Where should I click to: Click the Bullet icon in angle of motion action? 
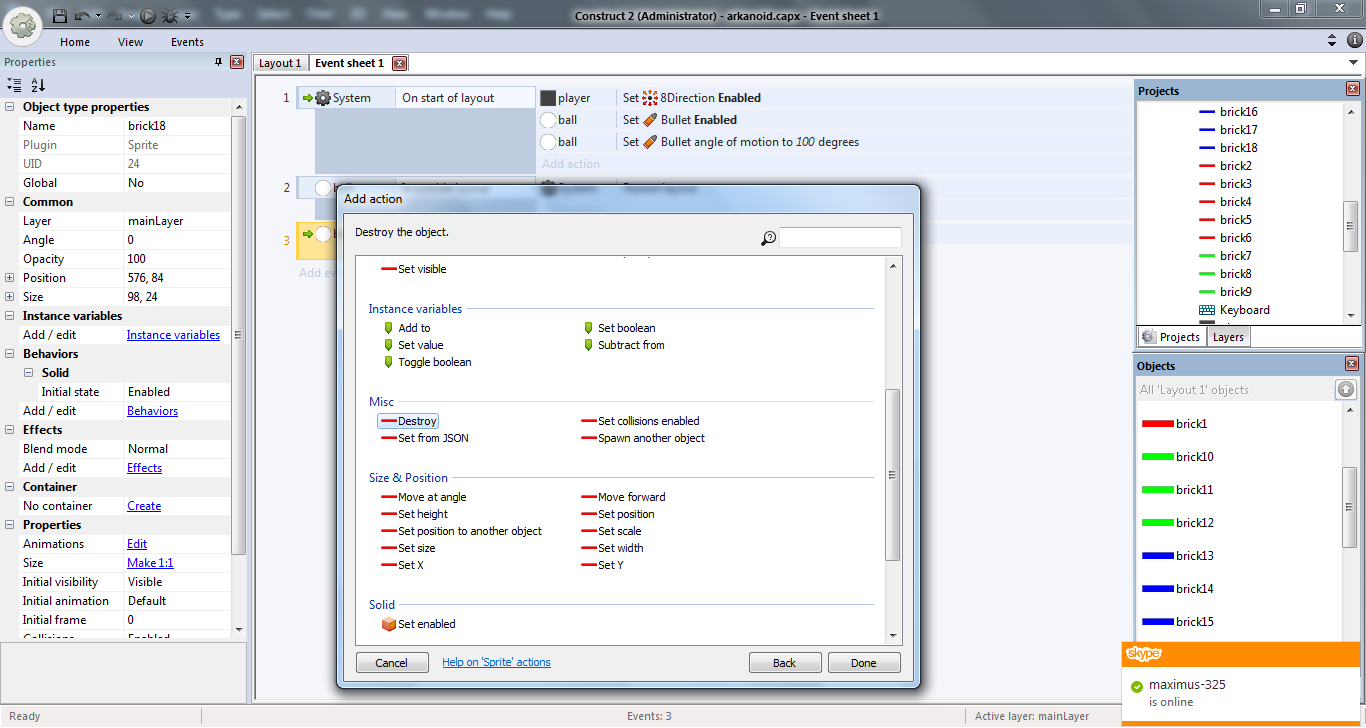click(x=650, y=142)
